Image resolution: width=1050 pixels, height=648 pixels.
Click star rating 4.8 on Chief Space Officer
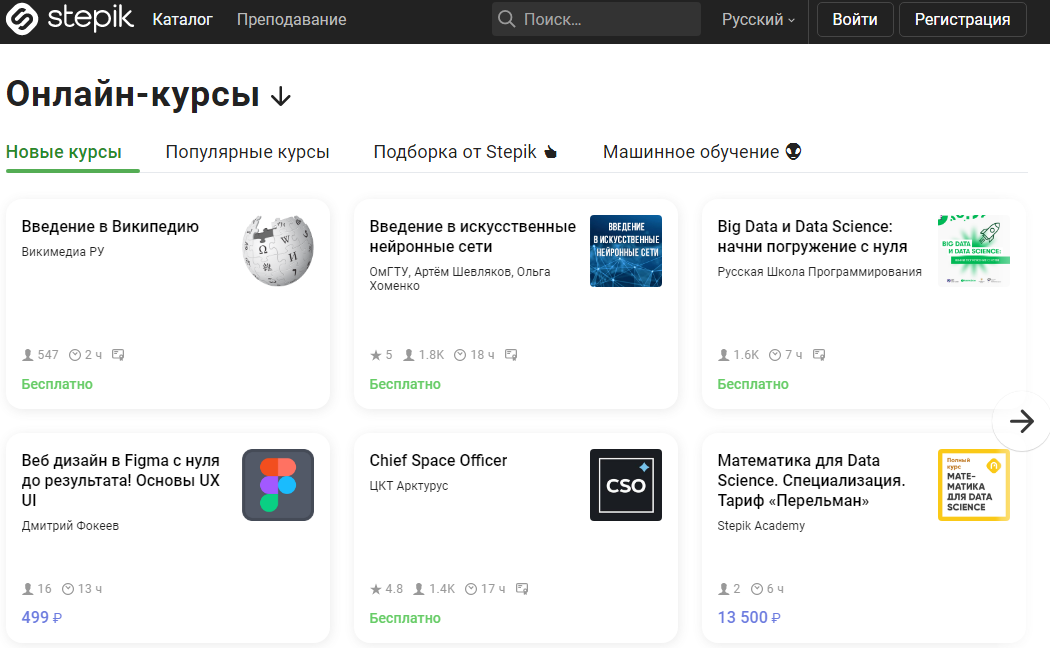[376, 589]
